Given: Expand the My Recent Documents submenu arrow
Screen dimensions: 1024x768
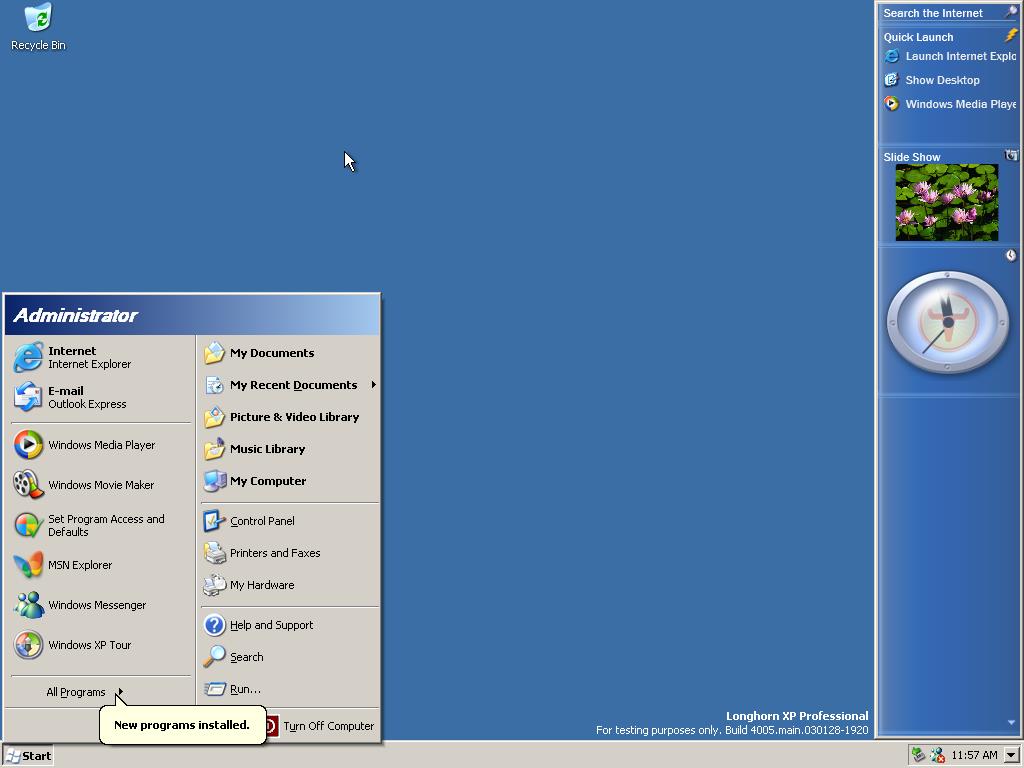Looking at the screenshot, I should coord(374,385).
